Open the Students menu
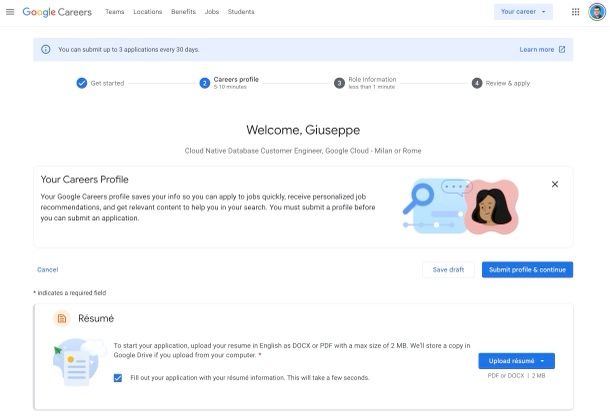The image size is (610, 417). (241, 12)
